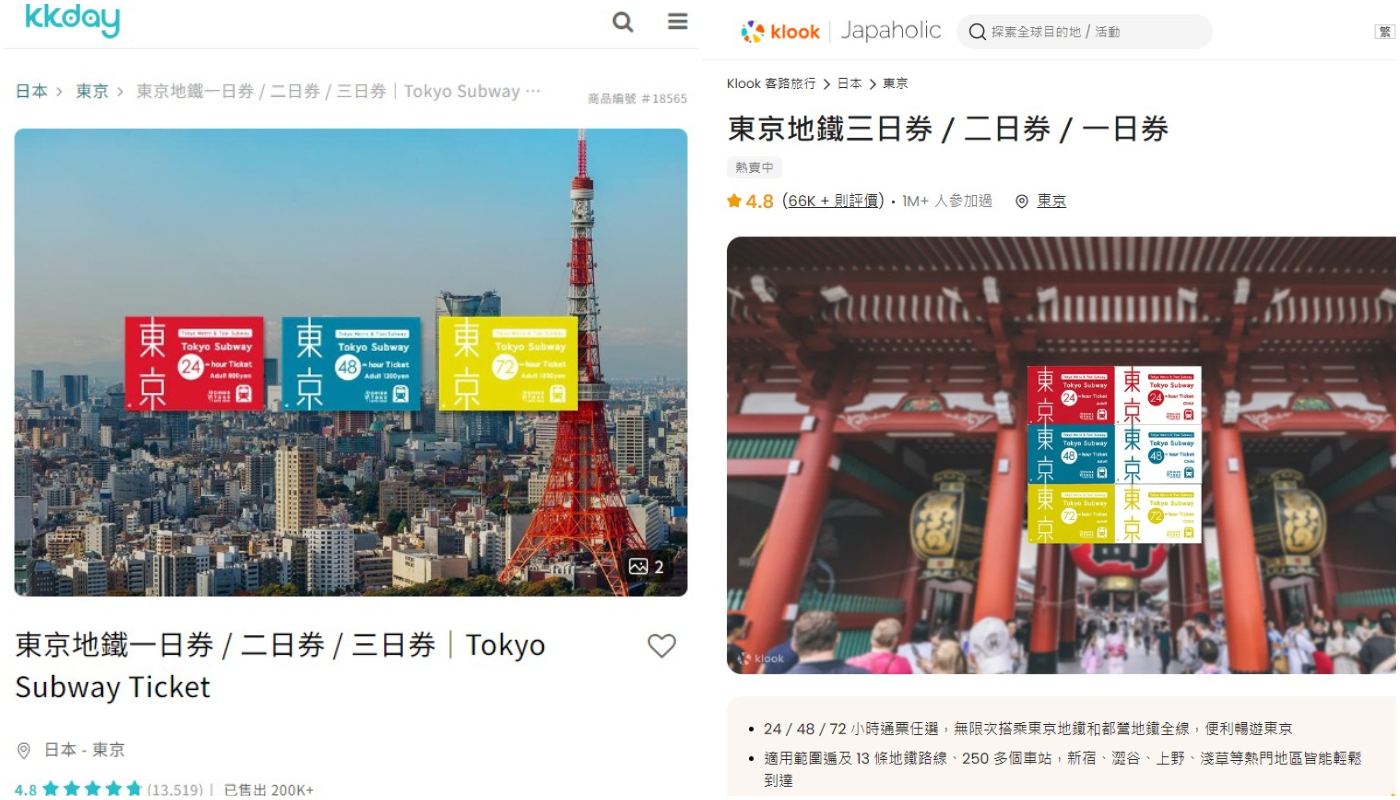Image resolution: width=1400 pixels, height=800 pixels.
Task: Open the KKday hamburger menu
Action: coord(678,21)
